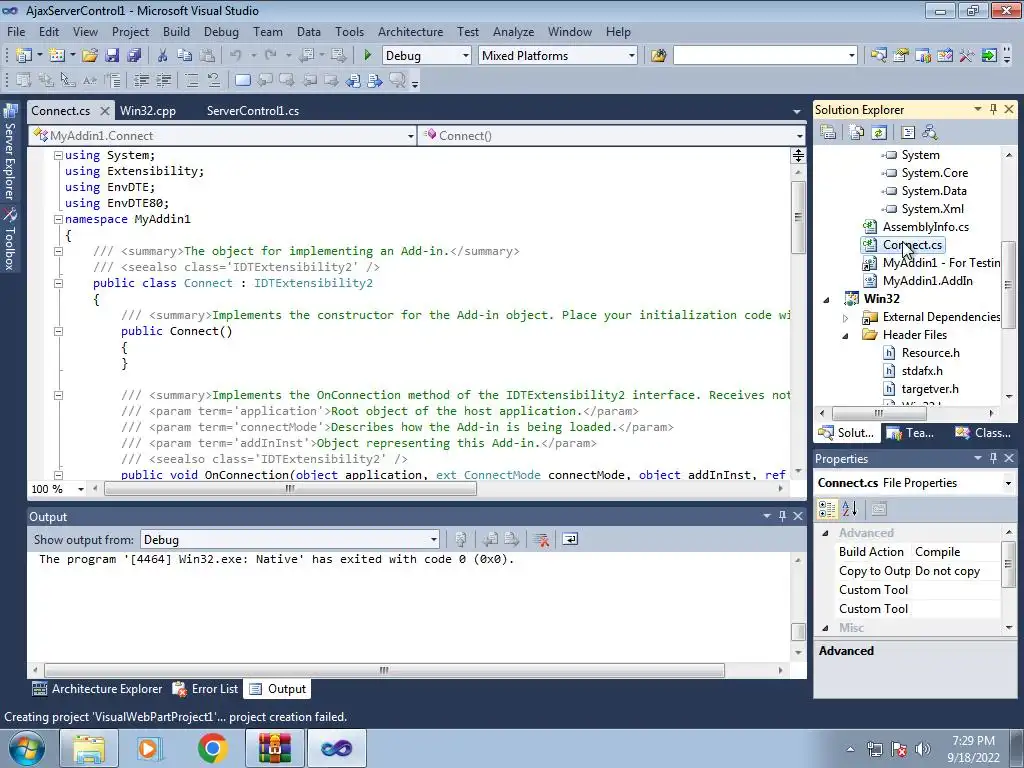Viewport: 1024px width, 768px height.
Task: Open the Analyze menu
Action: point(513,31)
